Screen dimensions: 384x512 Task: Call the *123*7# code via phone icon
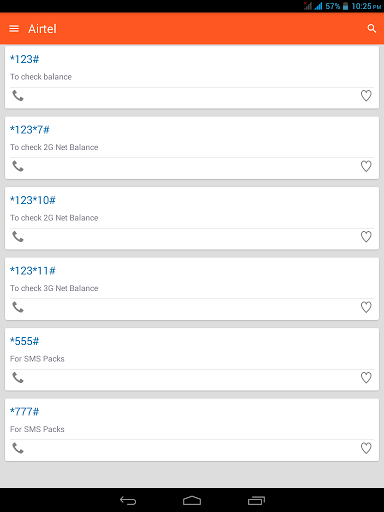pyautogui.click(x=18, y=166)
